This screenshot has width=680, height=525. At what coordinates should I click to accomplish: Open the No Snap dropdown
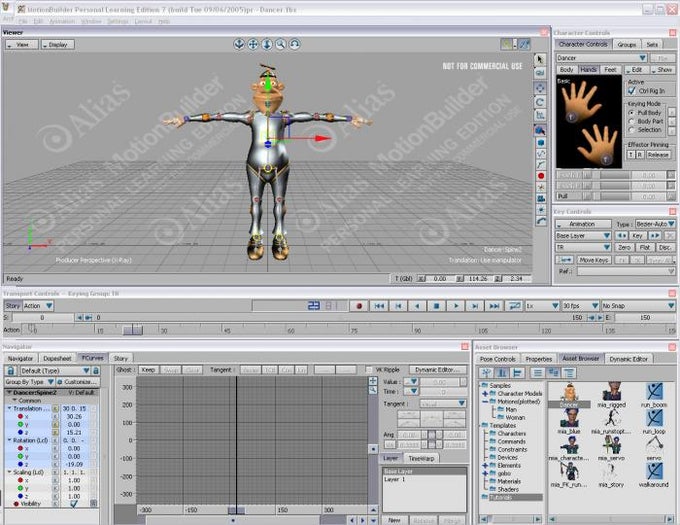638,306
